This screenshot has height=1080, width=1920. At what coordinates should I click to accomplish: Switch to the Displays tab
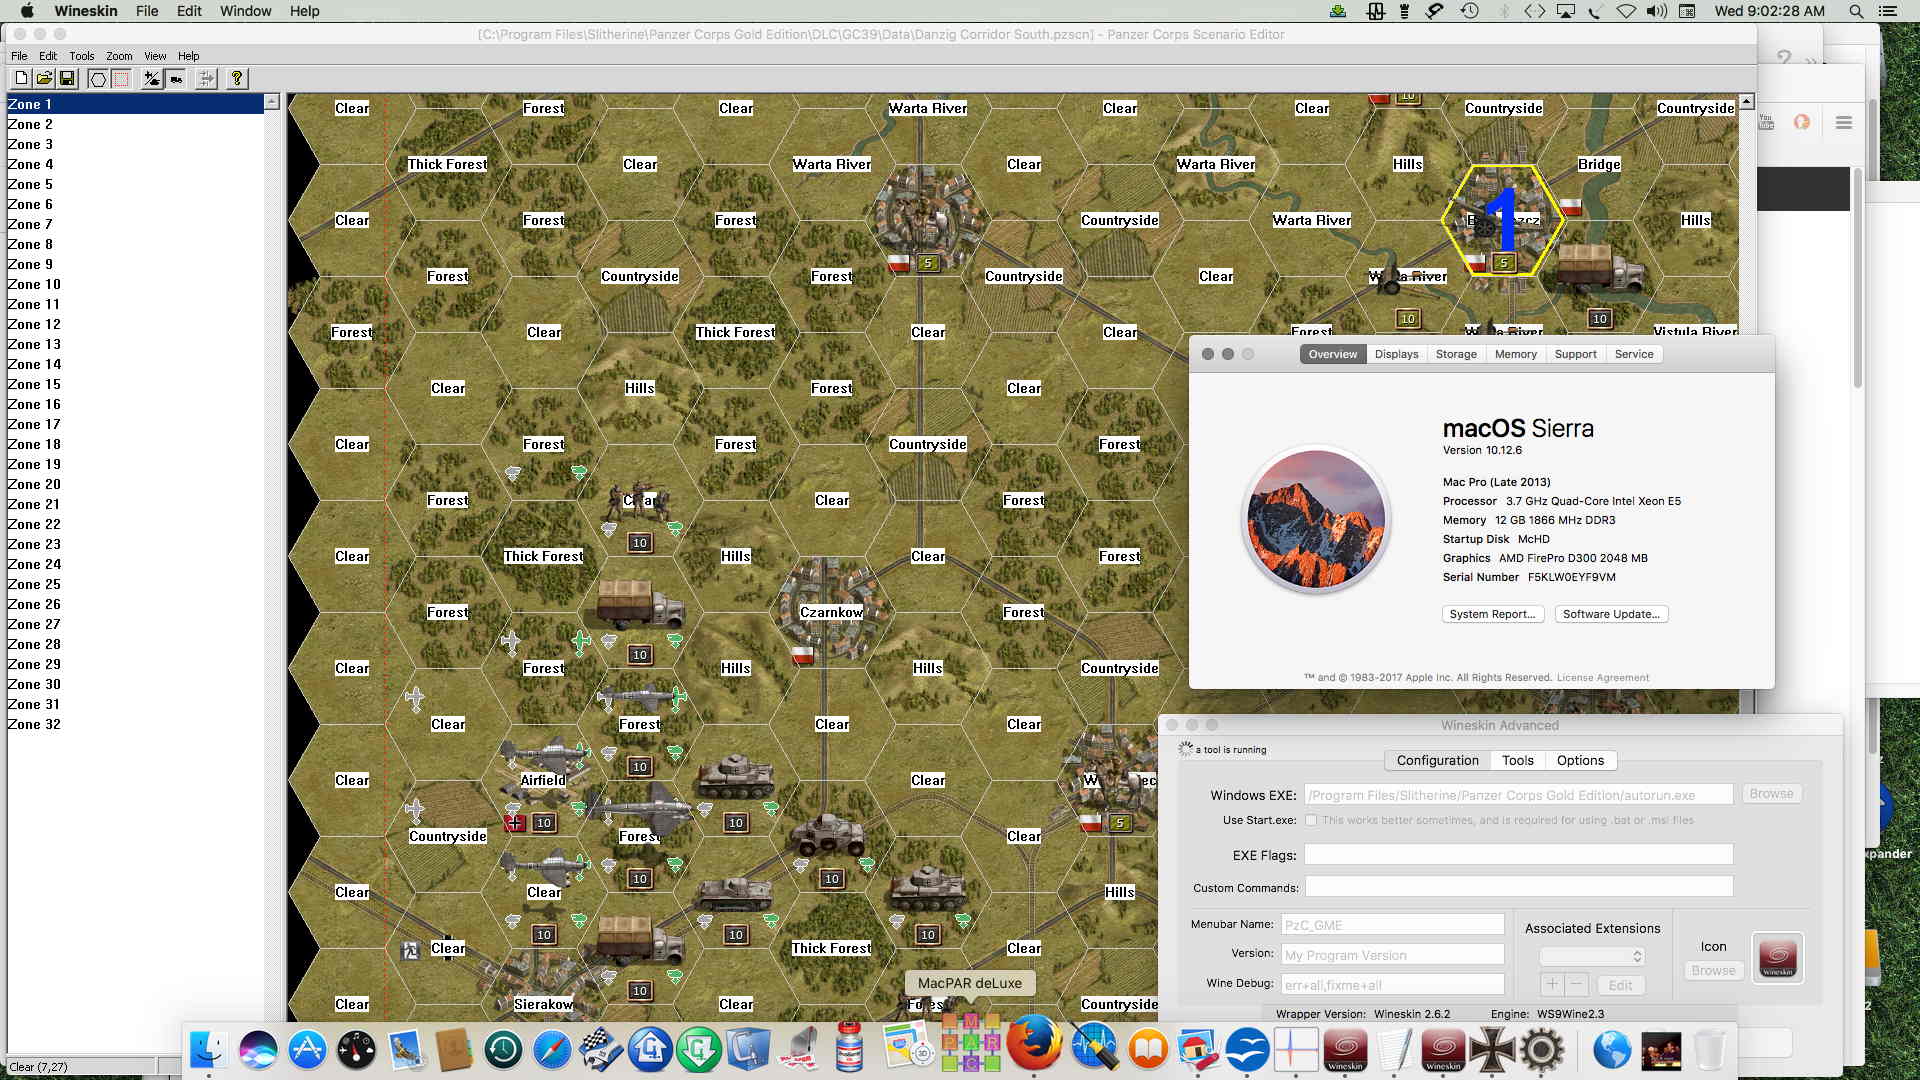pyautogui.click(x=1396, y=354)
